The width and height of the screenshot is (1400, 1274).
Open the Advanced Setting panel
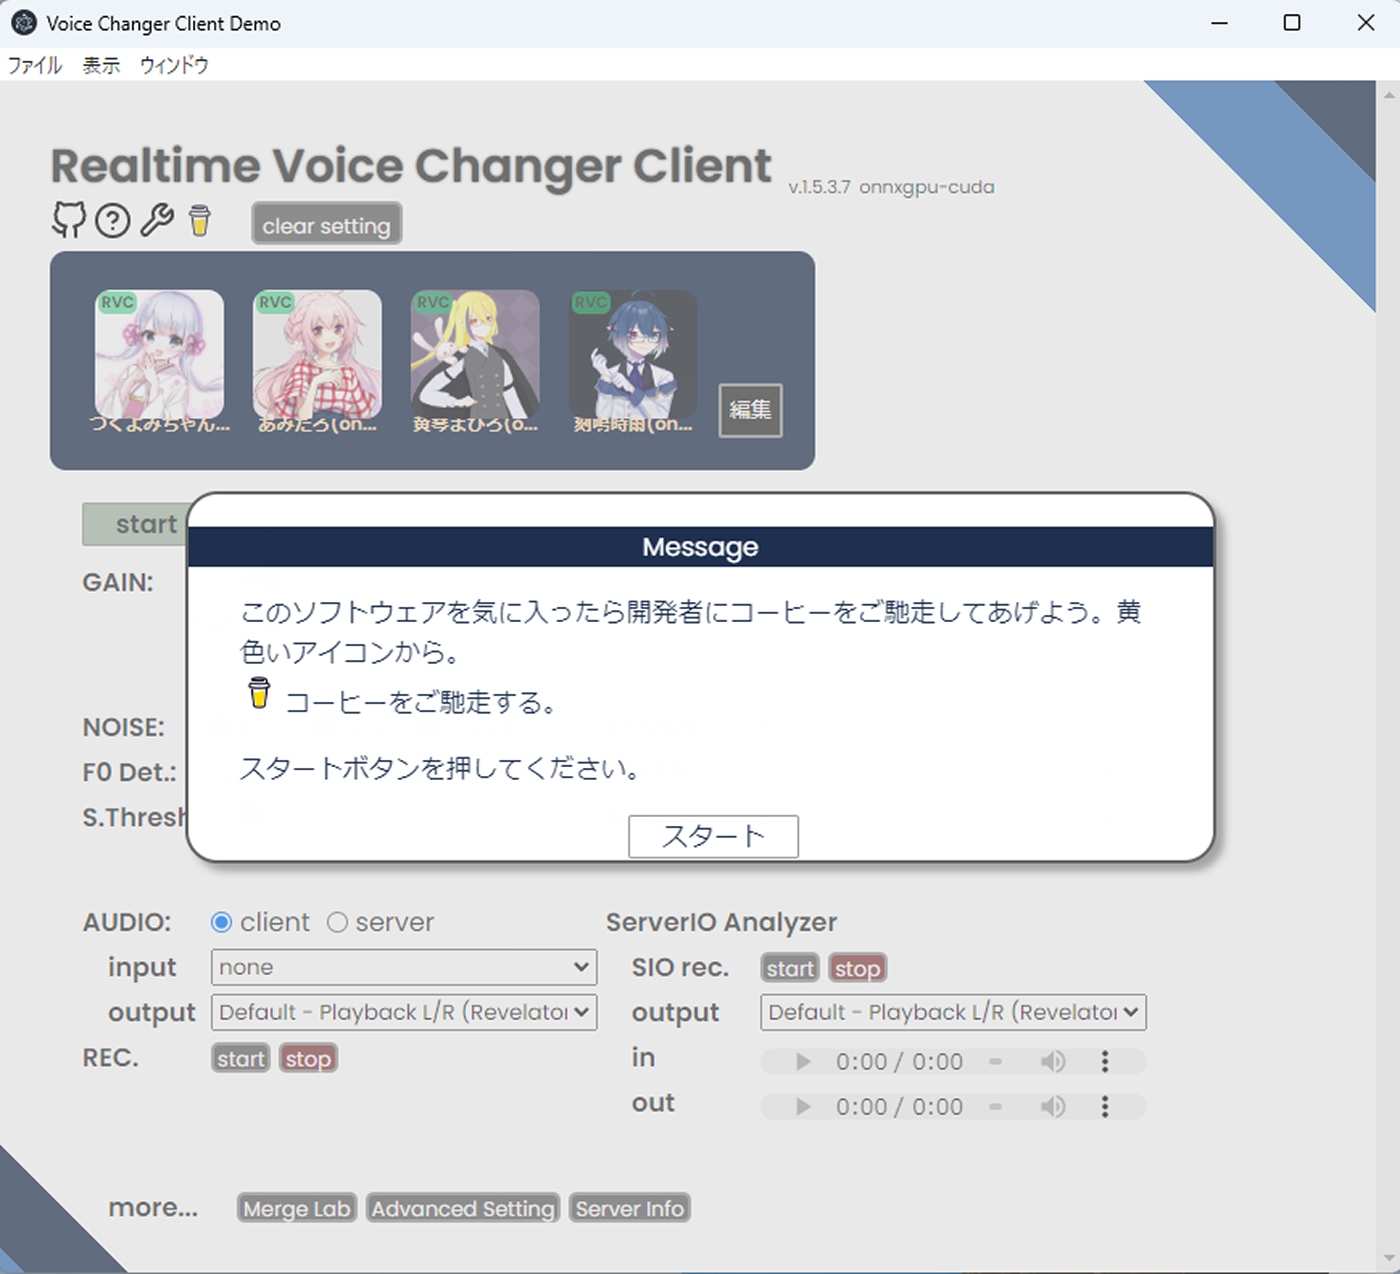[462, 1208]
